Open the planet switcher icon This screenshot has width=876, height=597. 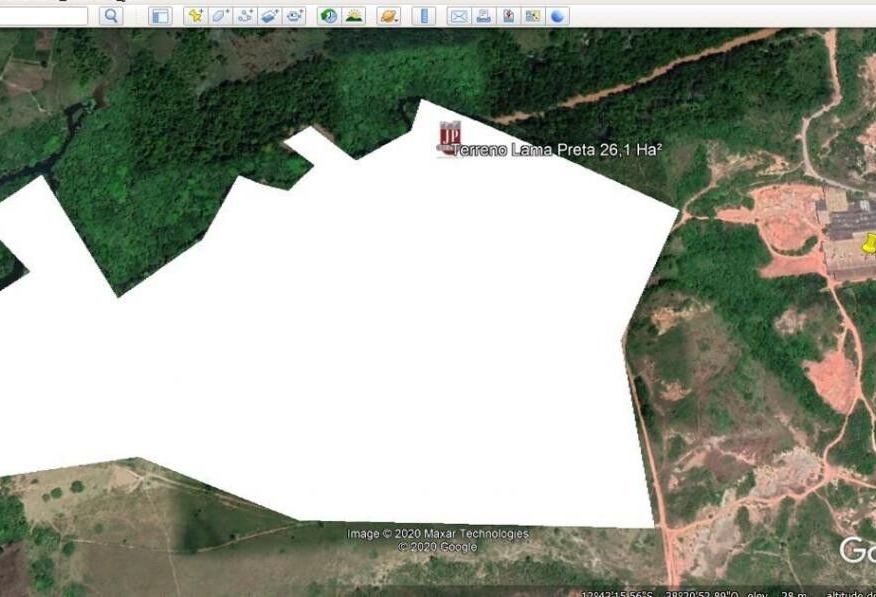pos(388,16)
